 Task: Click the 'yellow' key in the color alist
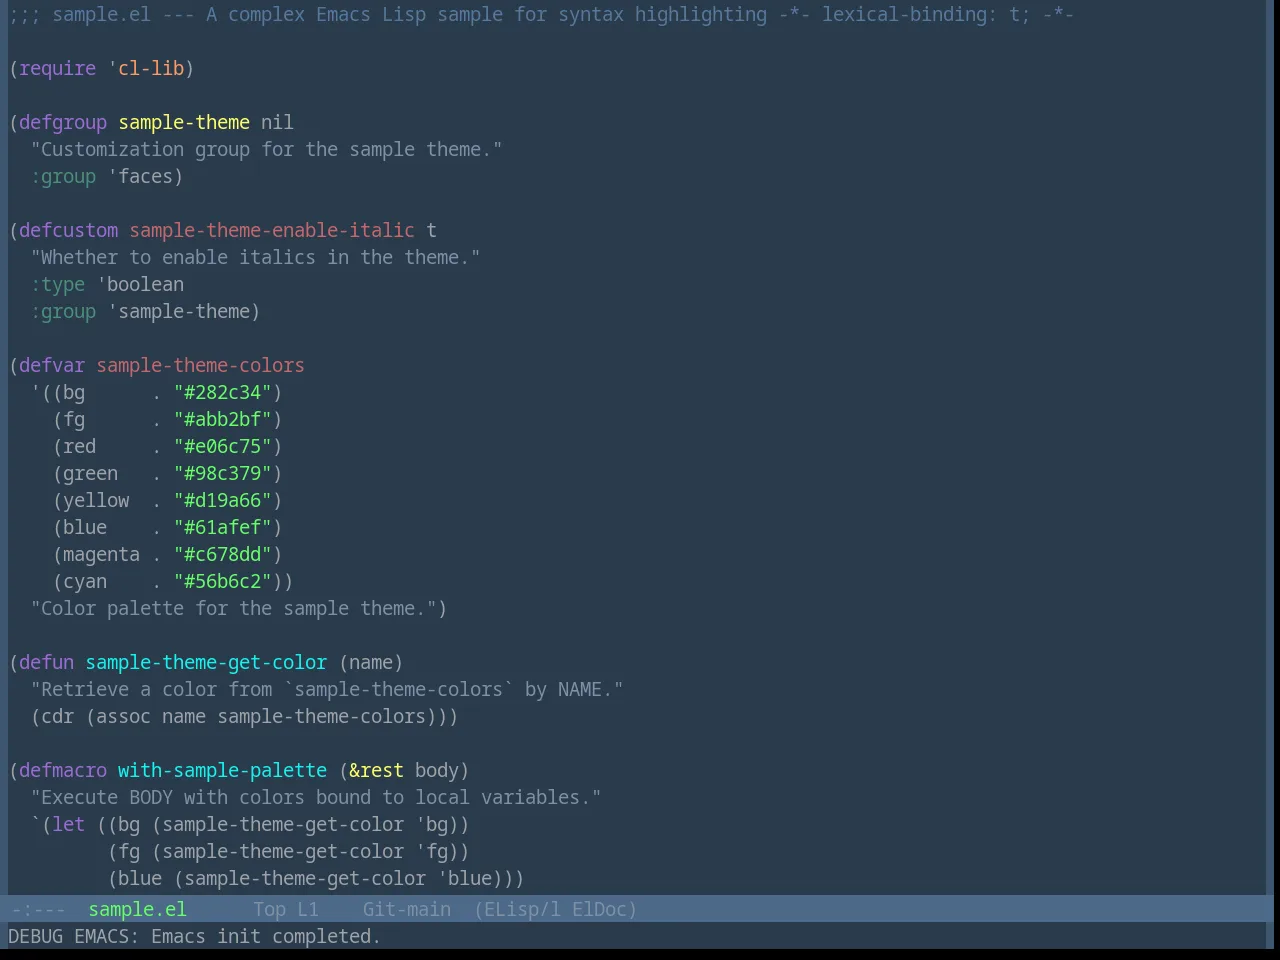coord(96,500)
